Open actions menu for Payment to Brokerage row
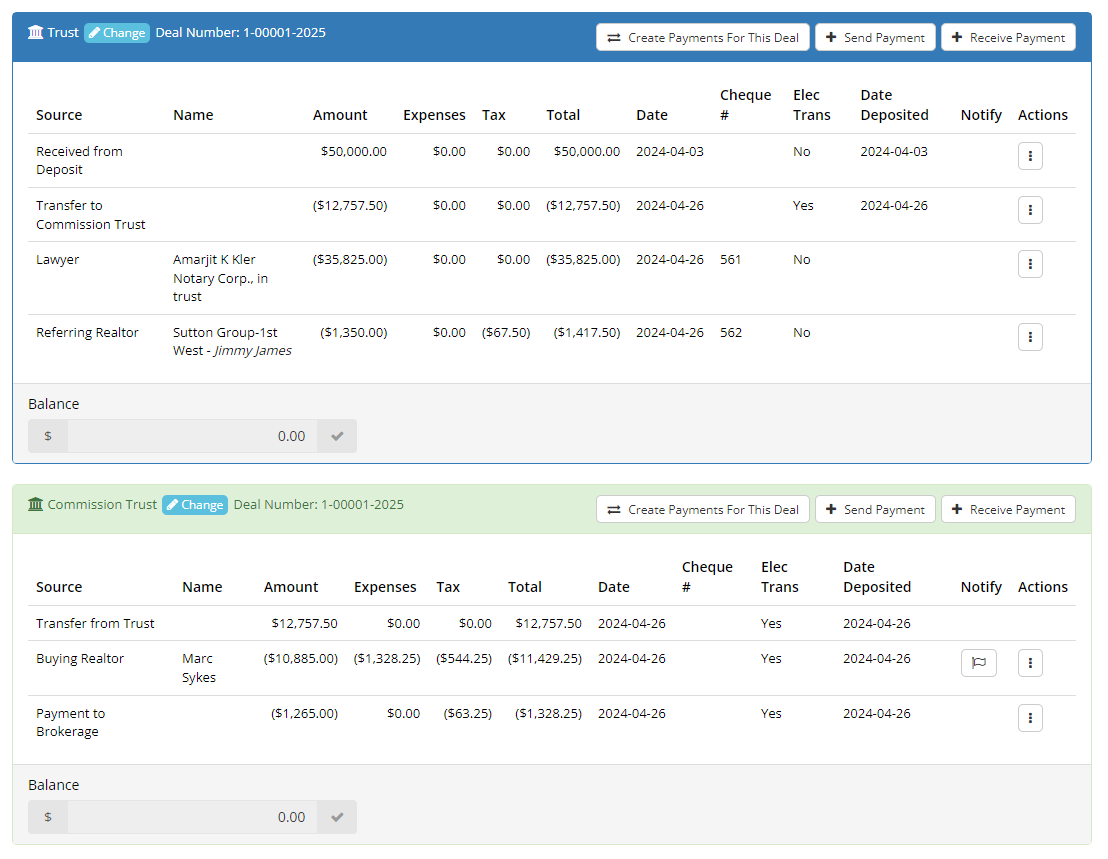1108x859 pixels. click(1030, 718)
